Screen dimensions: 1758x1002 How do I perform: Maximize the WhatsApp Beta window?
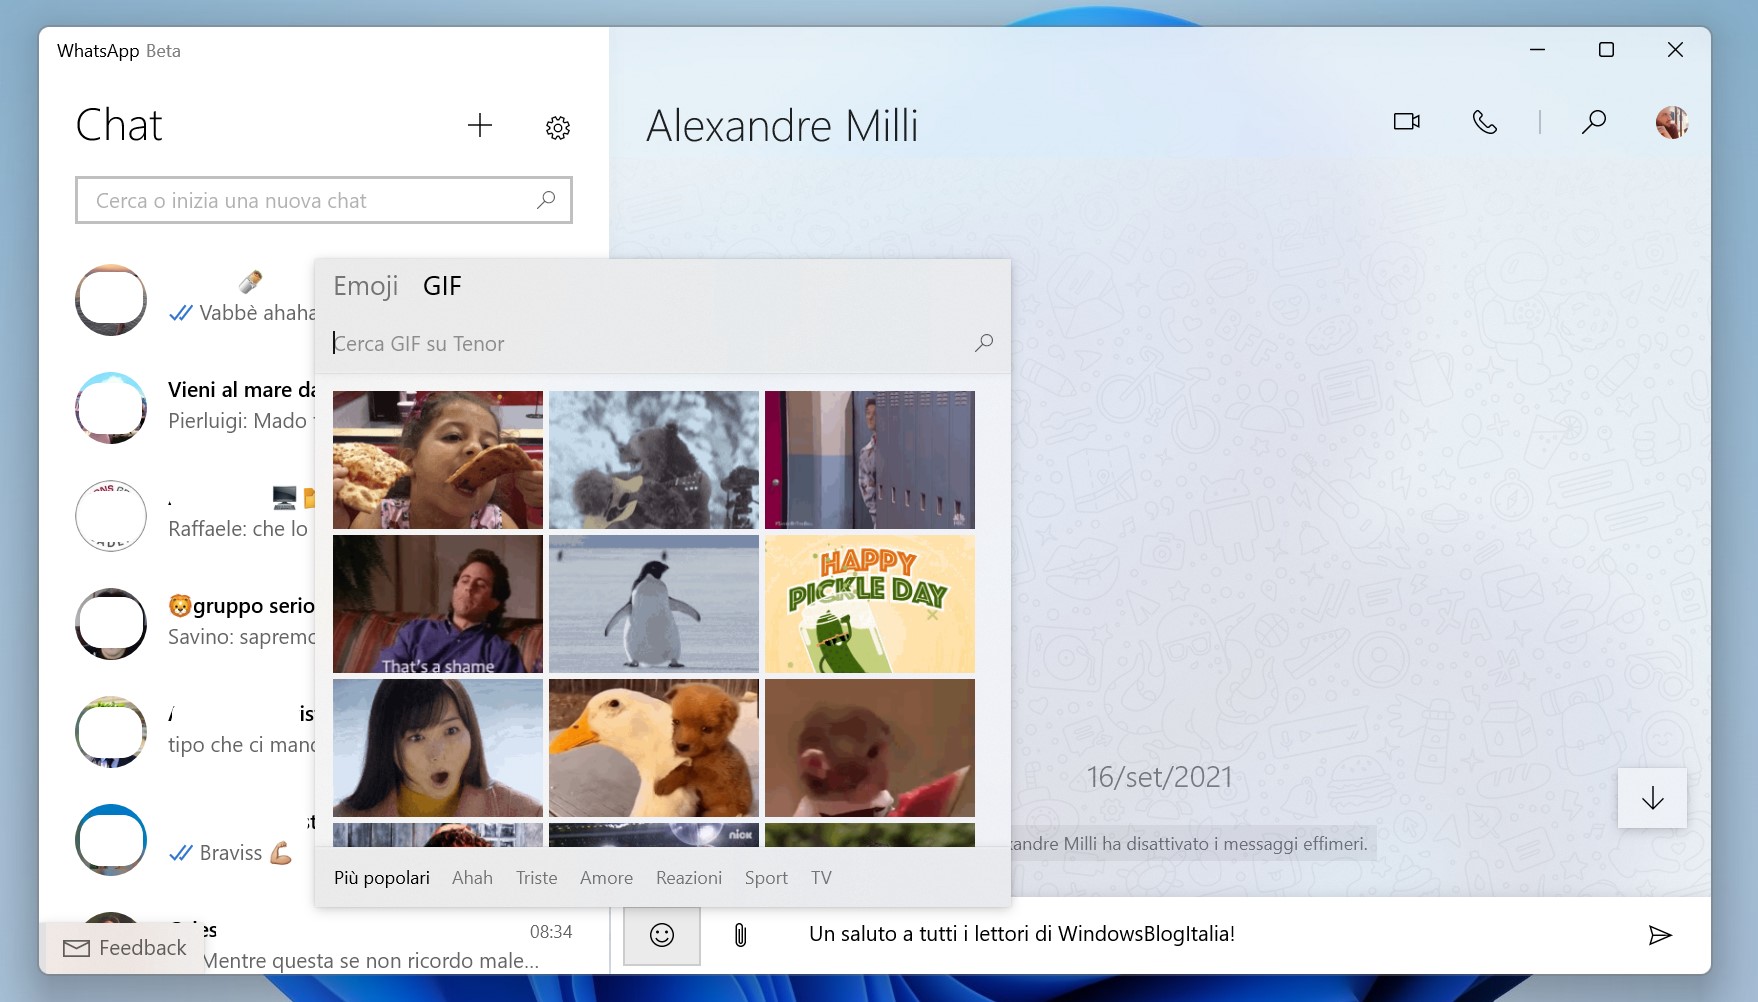click(x=1606, y=50)
